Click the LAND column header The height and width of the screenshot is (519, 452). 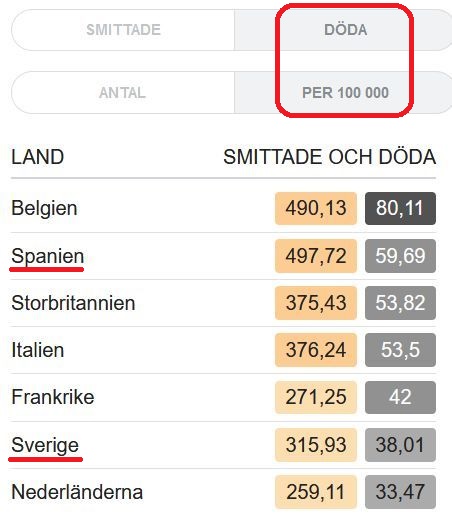pos(37,157)
